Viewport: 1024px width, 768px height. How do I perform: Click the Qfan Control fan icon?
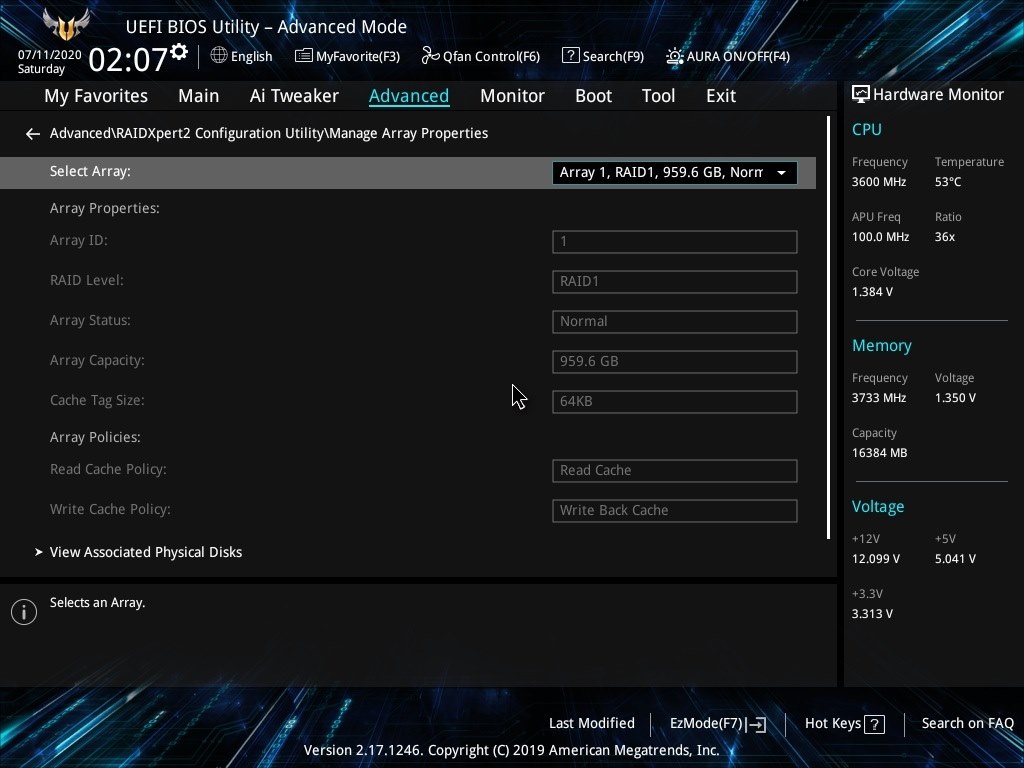(430, 56)
